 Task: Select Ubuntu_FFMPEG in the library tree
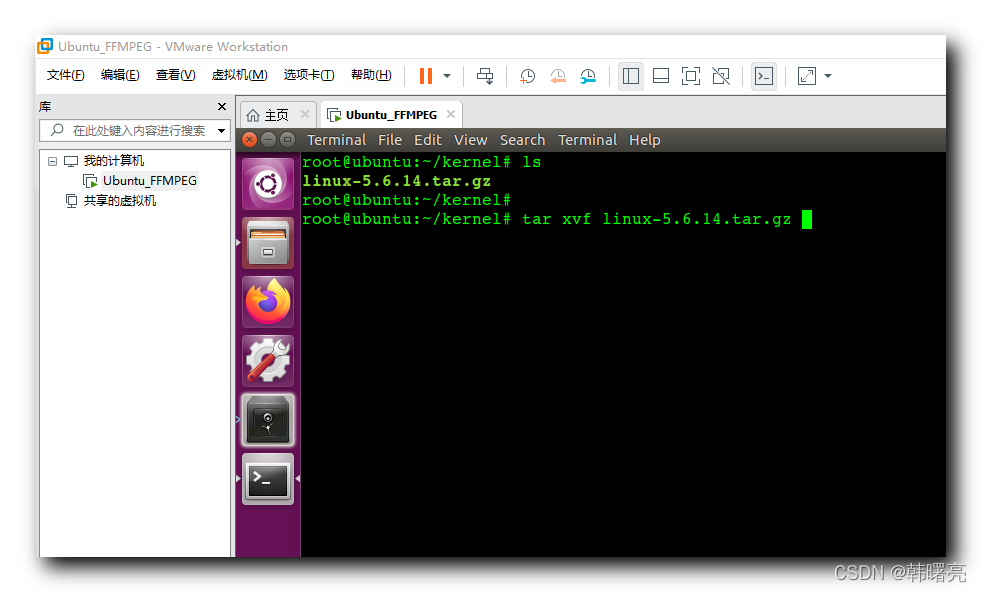click(149, 181)
